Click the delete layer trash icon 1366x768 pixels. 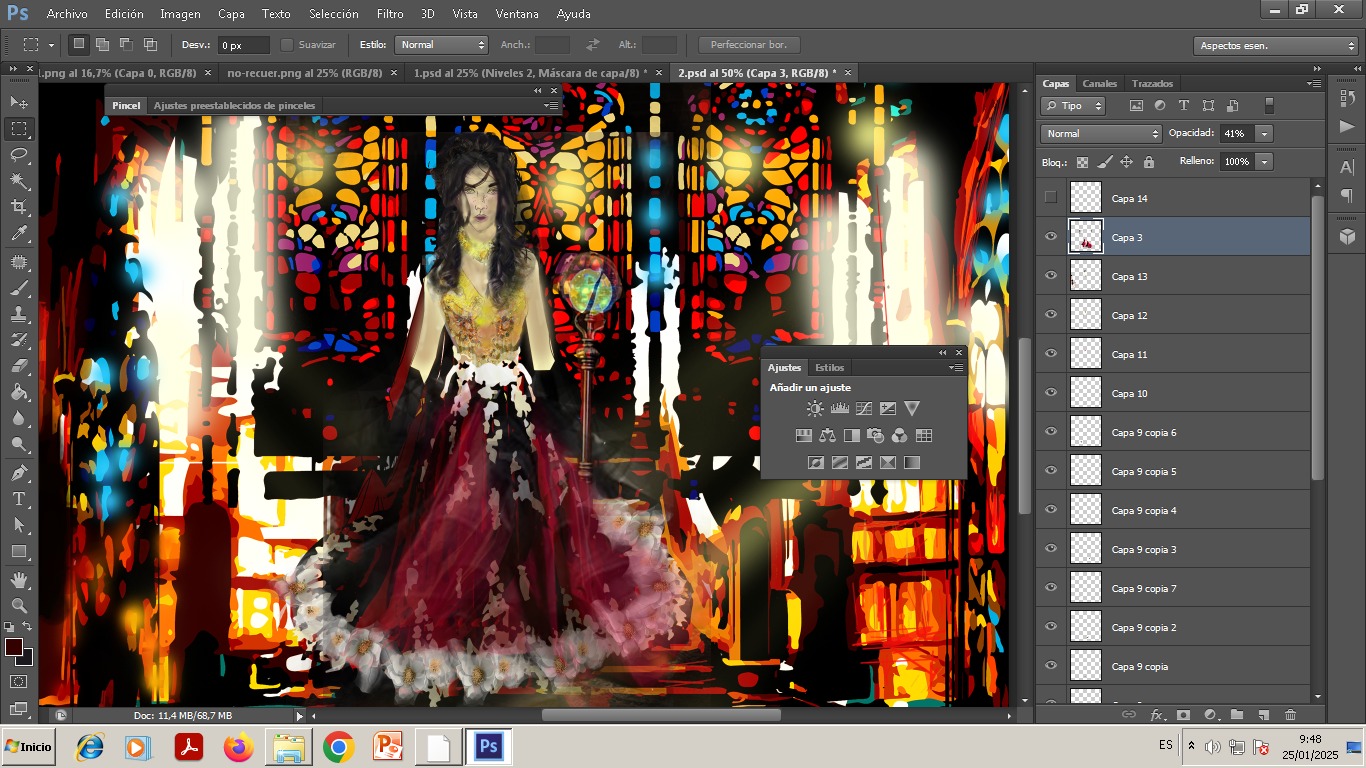[x=1290, y=715]
